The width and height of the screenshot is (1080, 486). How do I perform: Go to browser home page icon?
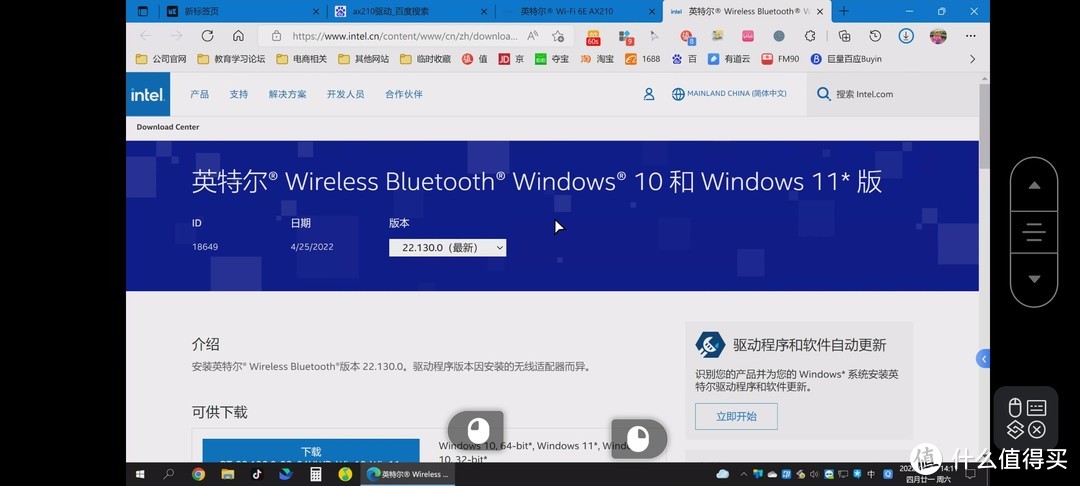pos(238,36)
